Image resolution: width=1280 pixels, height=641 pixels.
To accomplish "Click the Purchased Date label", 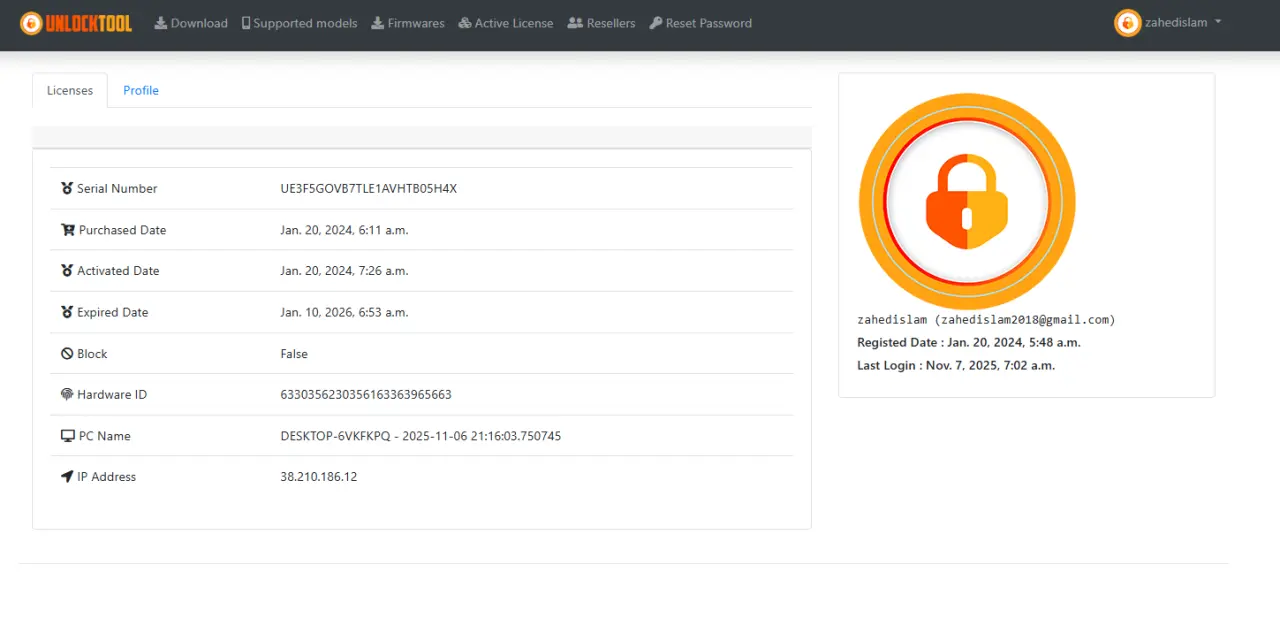I will click(123, 230).
